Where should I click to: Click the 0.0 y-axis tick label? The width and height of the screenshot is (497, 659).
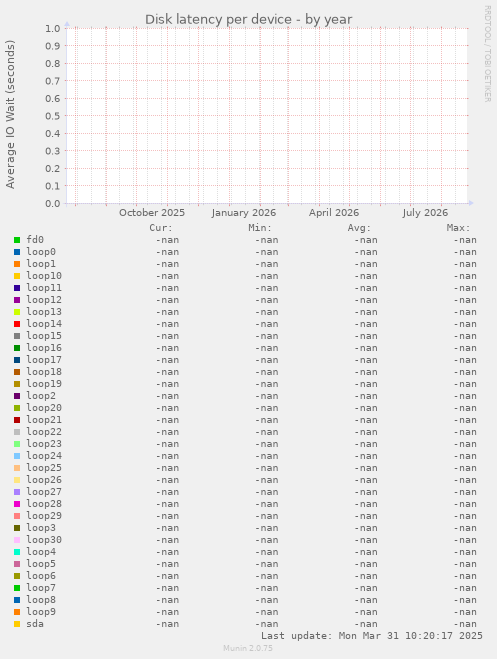[x=53, y=203]
